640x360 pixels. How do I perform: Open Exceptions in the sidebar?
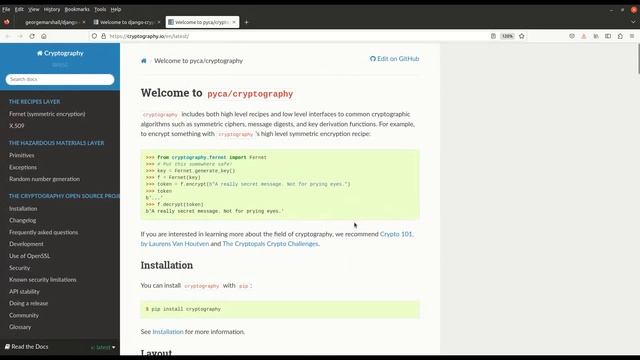tap(23, 167)
